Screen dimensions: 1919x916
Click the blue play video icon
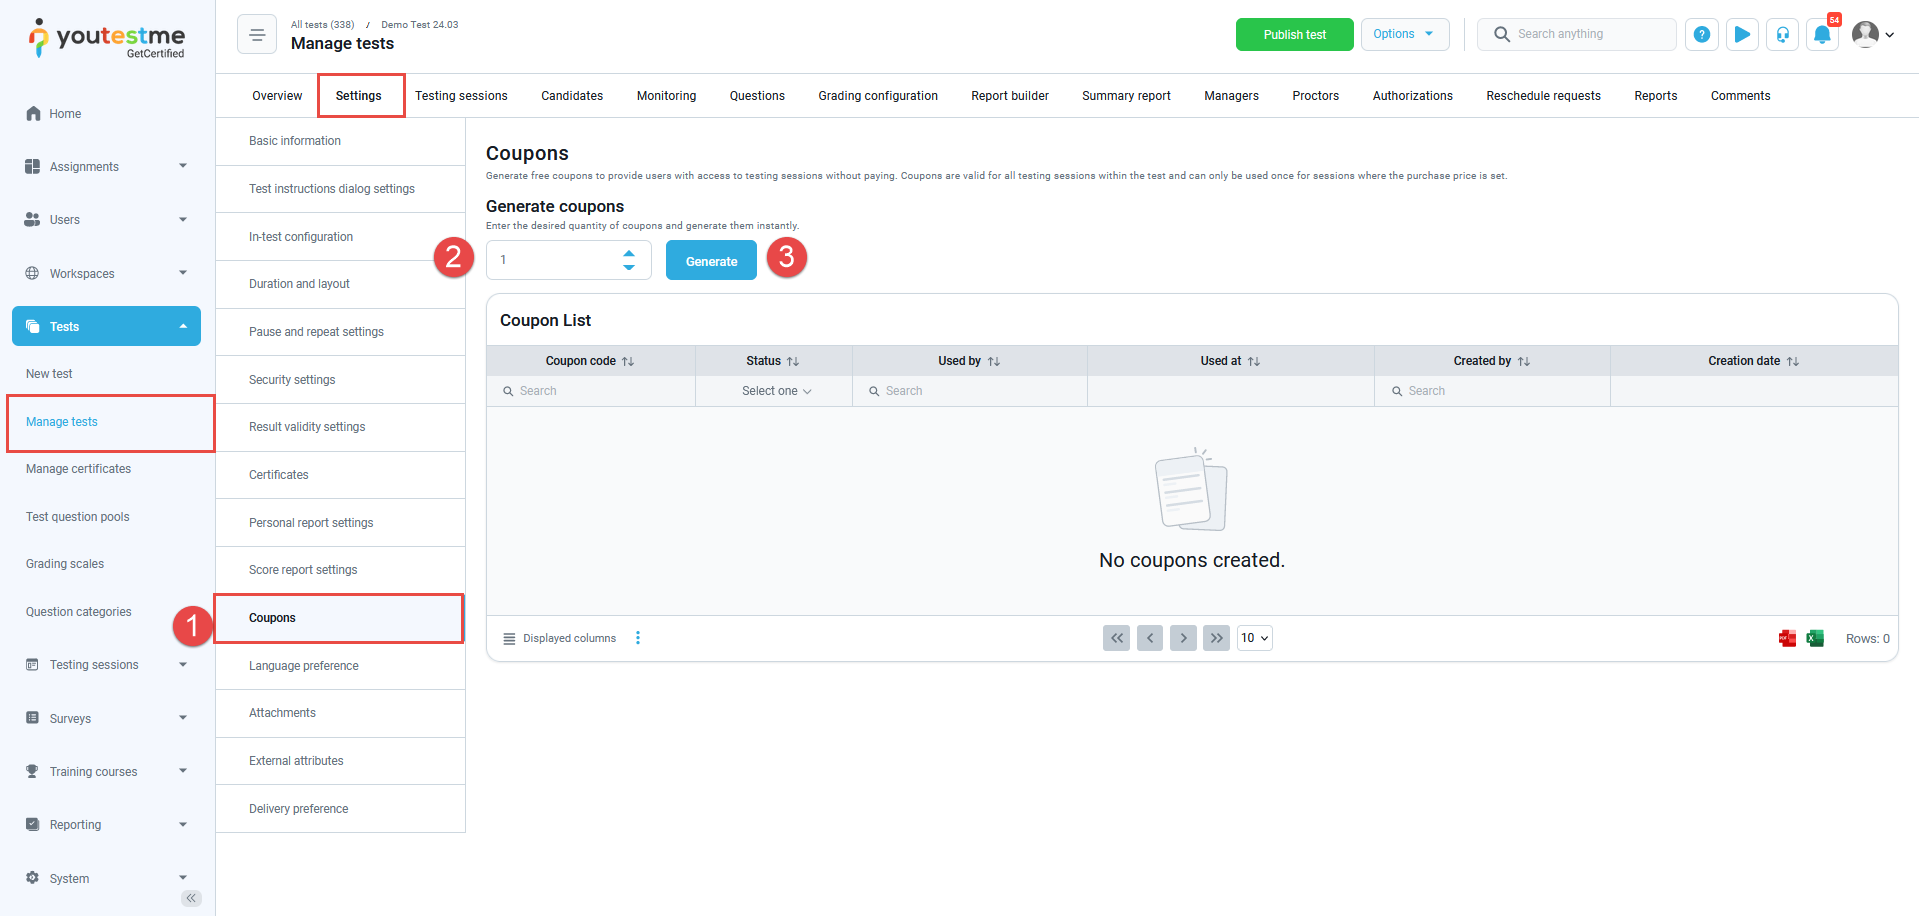(1741, 35)
